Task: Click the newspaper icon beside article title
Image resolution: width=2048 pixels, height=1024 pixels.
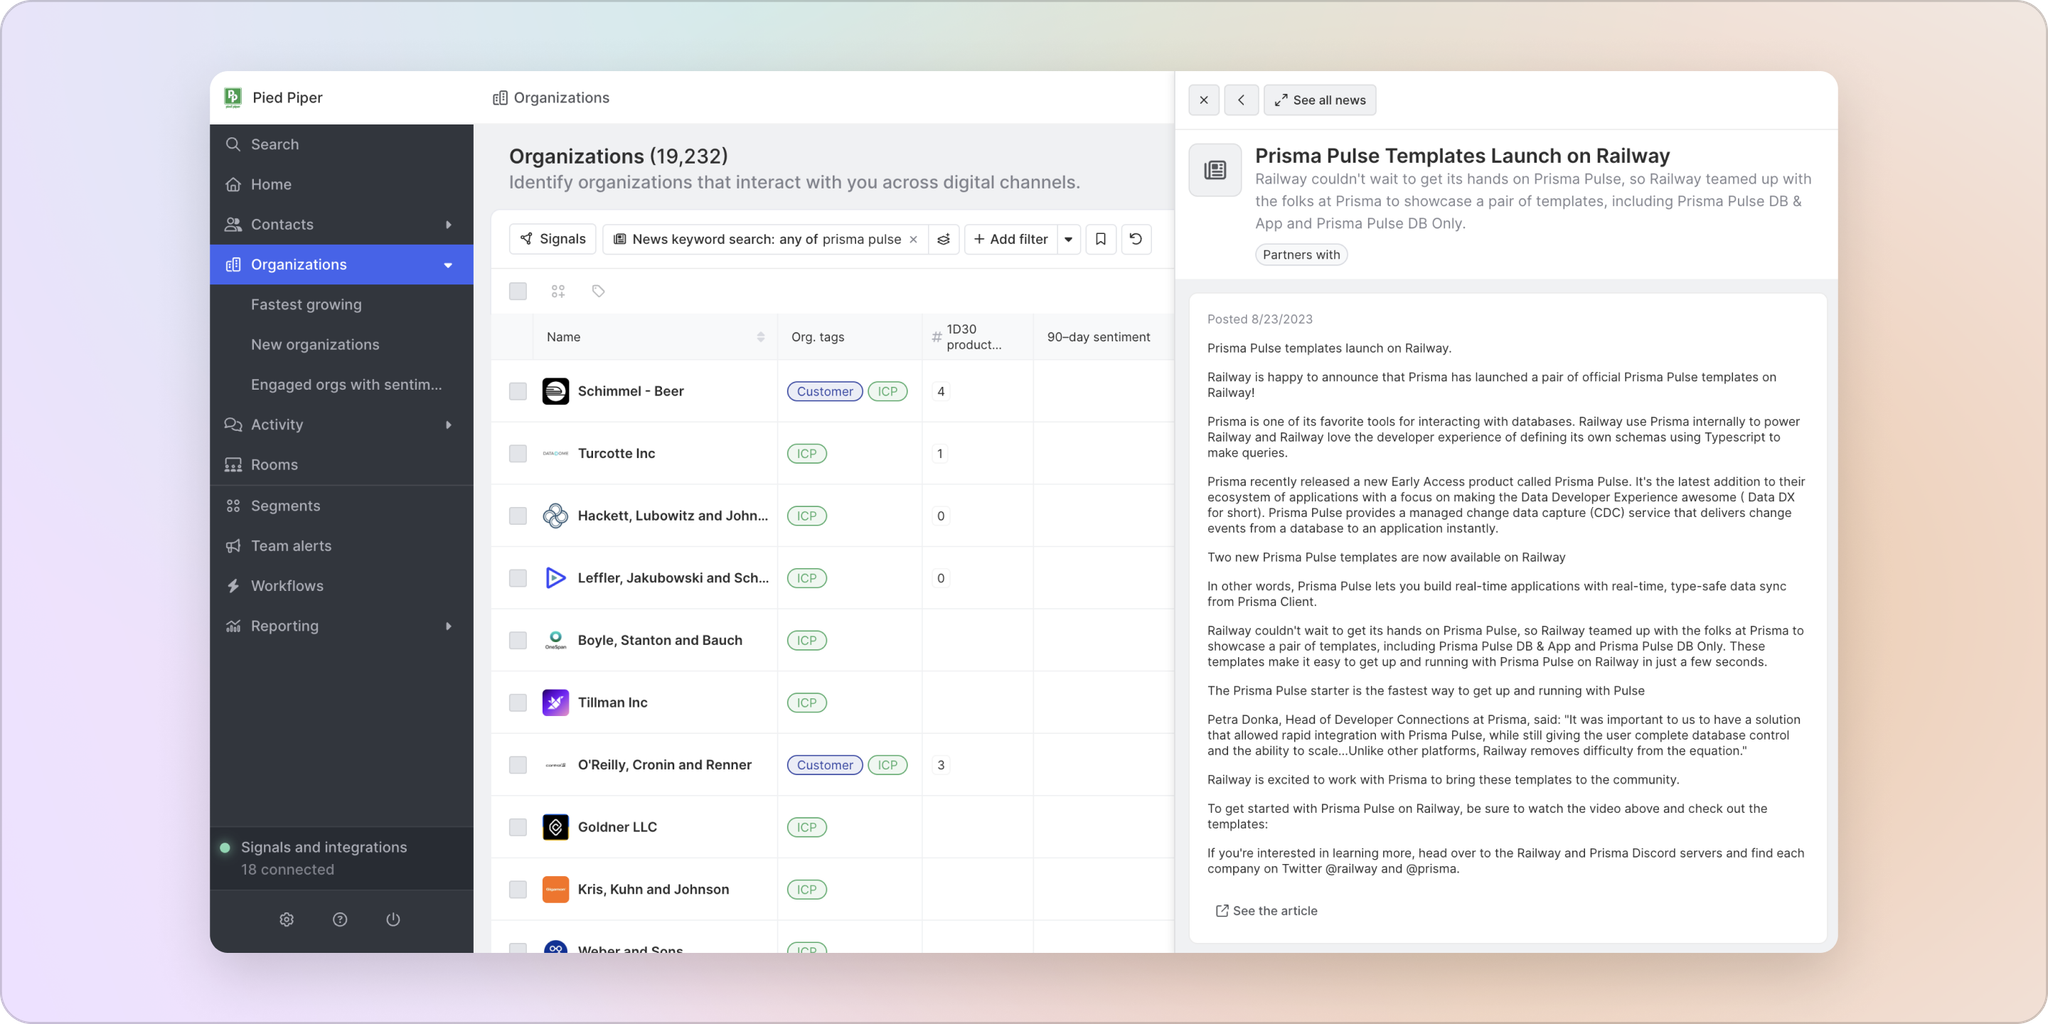Action: click(1215, 170)
